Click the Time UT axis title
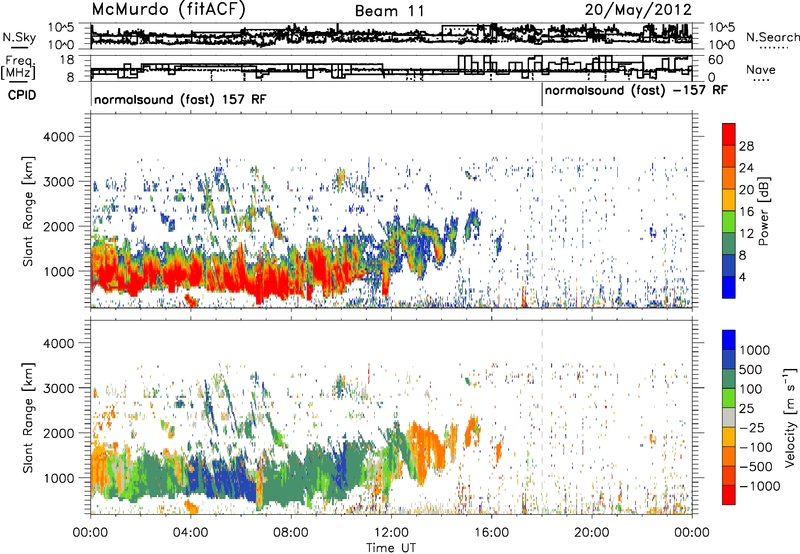800x554 pixels. (391, 547)
